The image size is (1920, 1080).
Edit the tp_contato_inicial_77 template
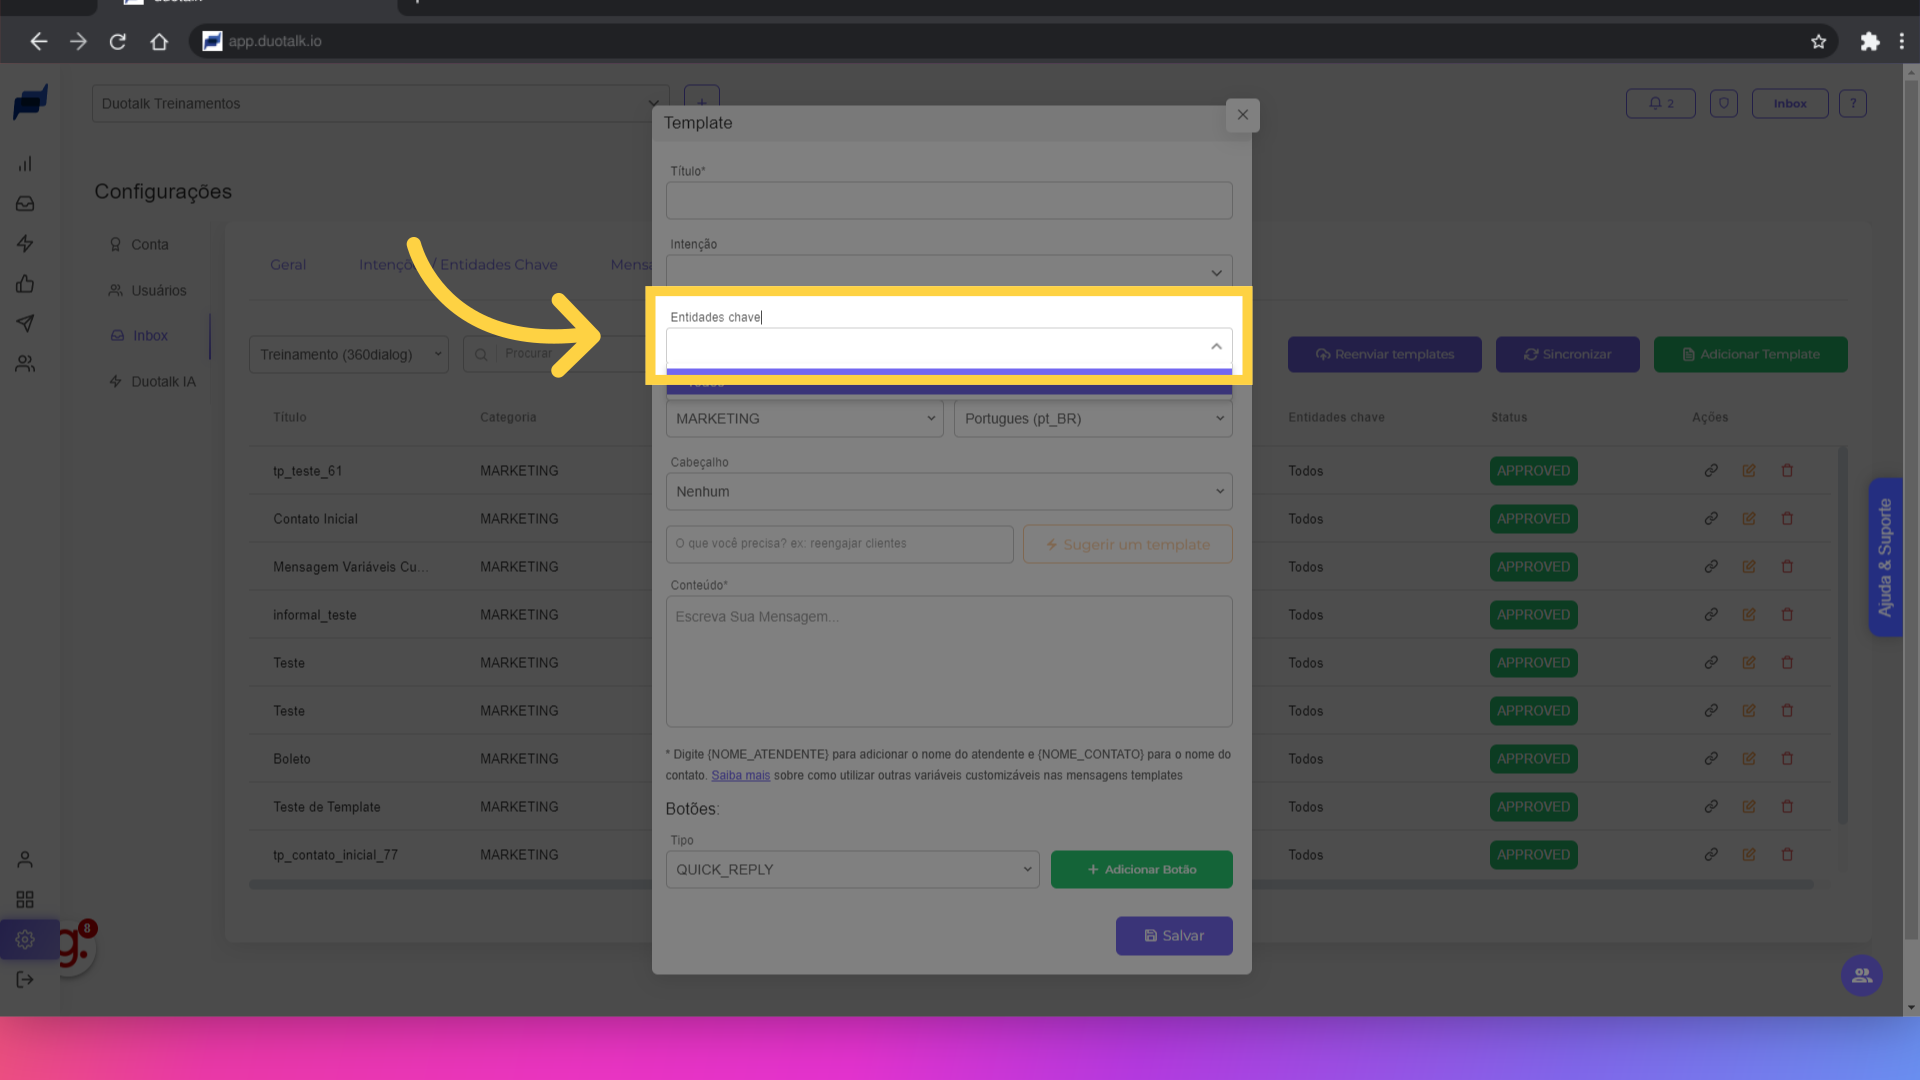pyautogui.click(x=1749, y=854)
